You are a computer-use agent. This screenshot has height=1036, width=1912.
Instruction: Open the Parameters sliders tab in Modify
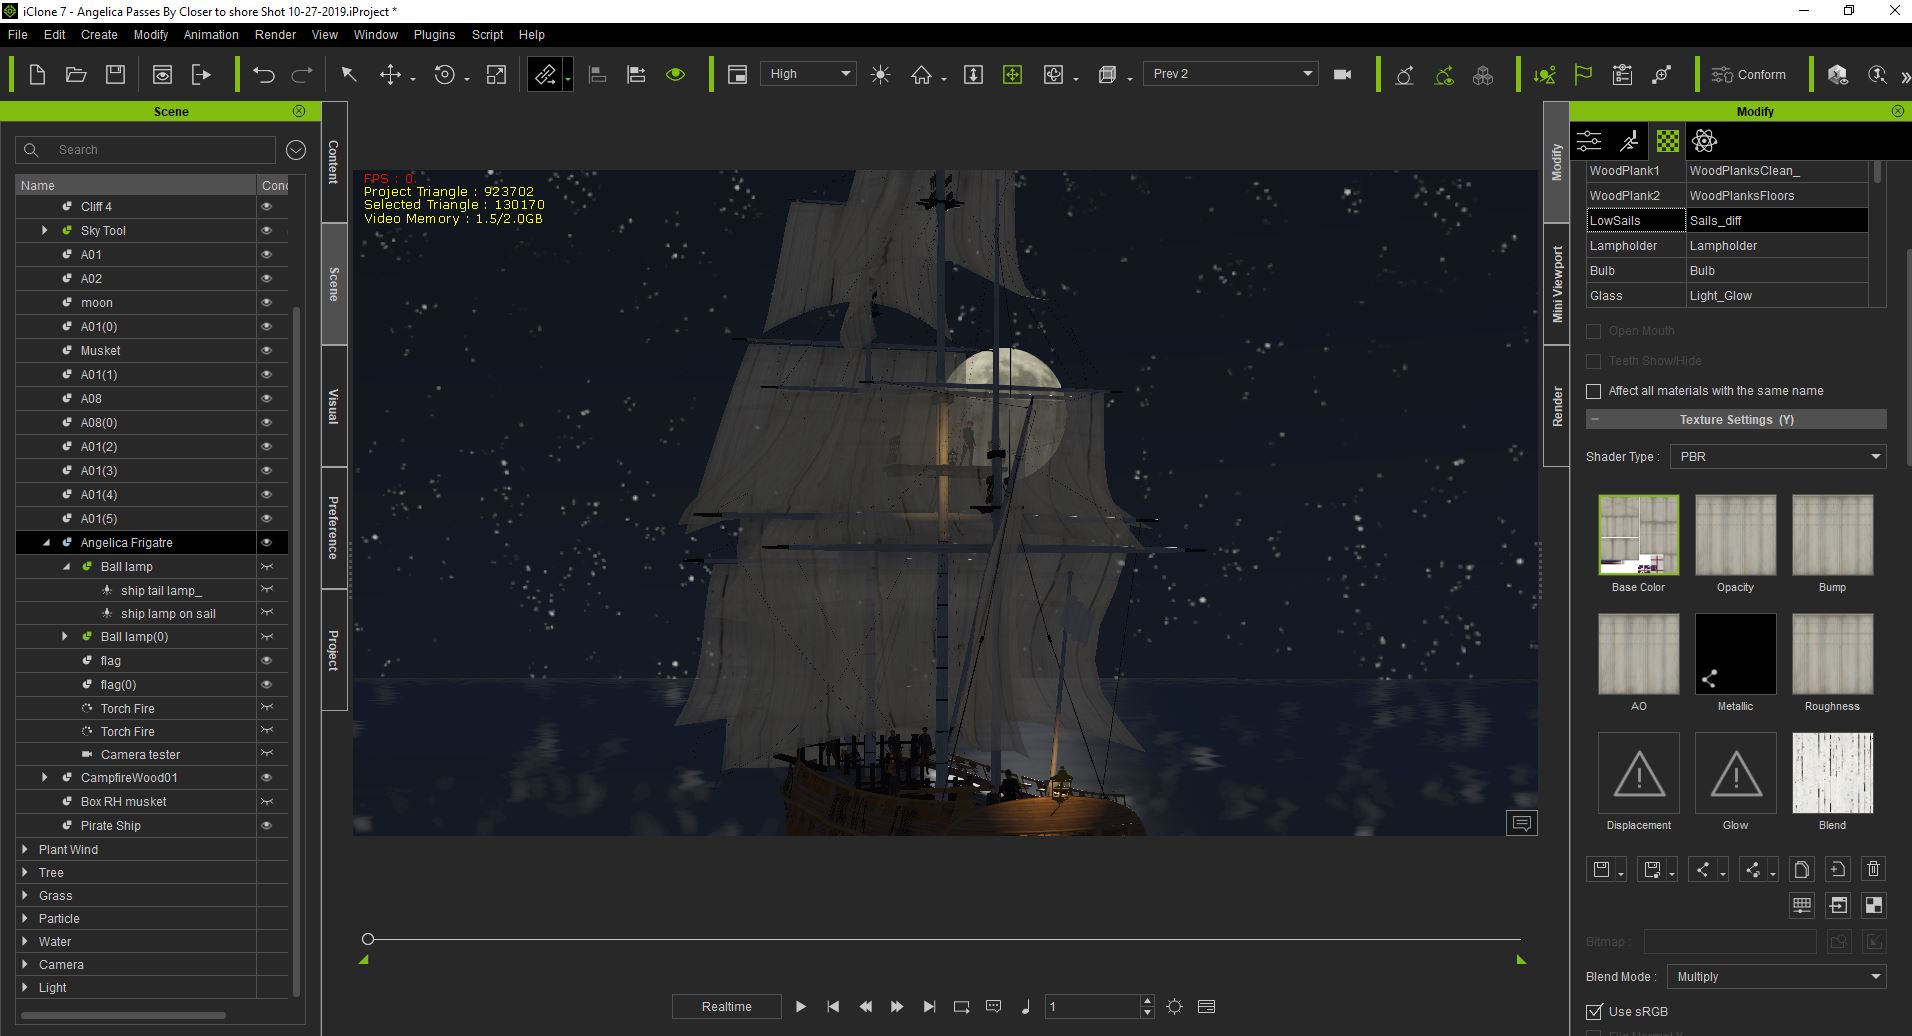pos(1589,141)
